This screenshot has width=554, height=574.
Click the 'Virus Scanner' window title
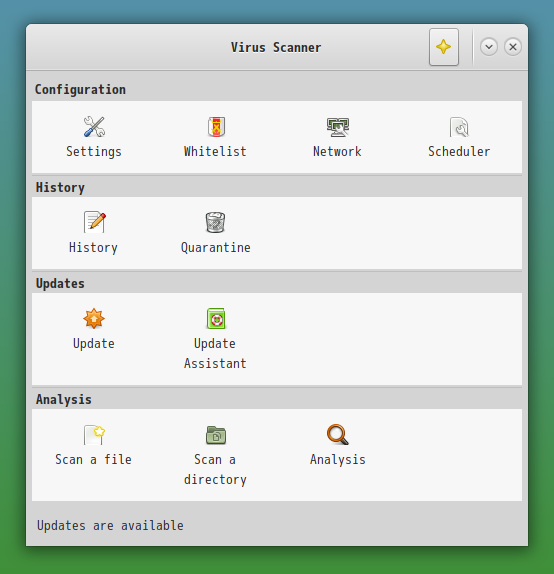pyautogui.click(x=276, y=47)
